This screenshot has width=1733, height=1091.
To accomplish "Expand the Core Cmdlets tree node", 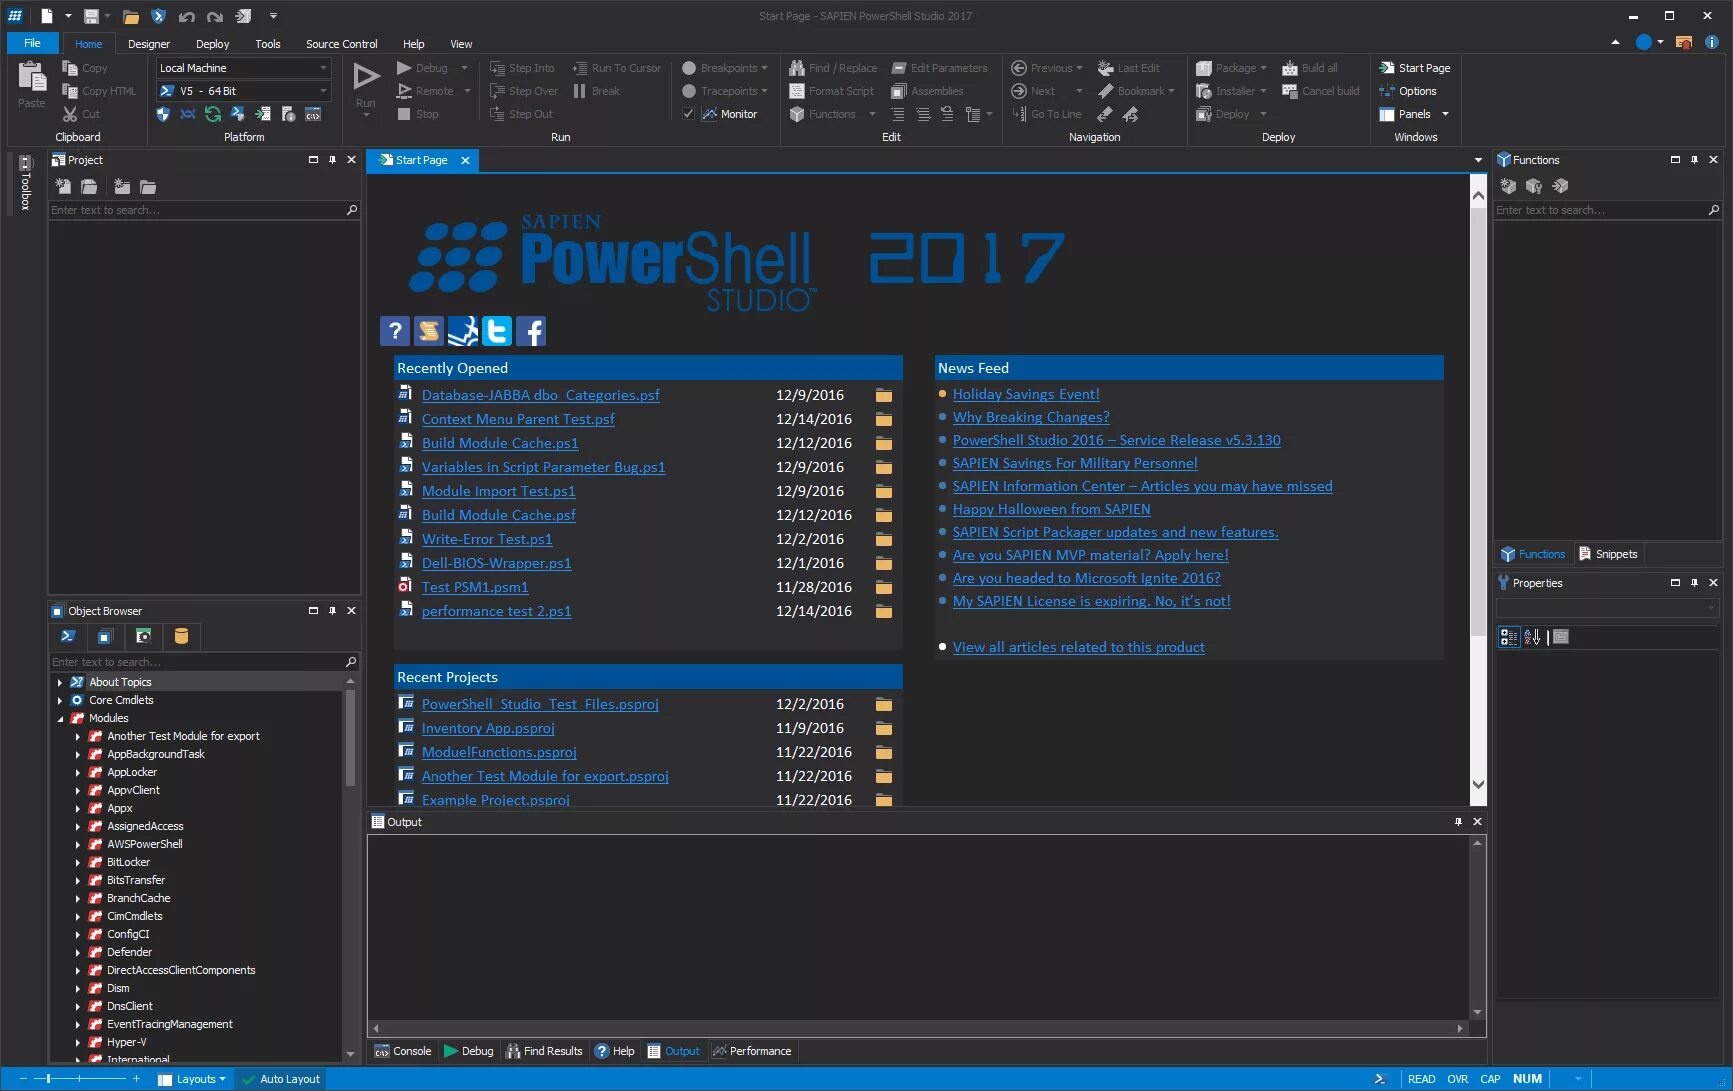I will tap(60, 700).
